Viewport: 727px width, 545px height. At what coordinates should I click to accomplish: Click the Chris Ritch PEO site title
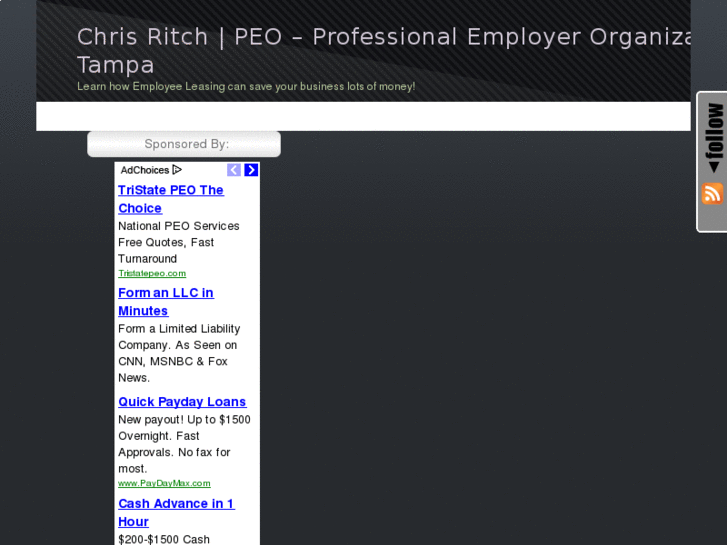pos(383,51)
